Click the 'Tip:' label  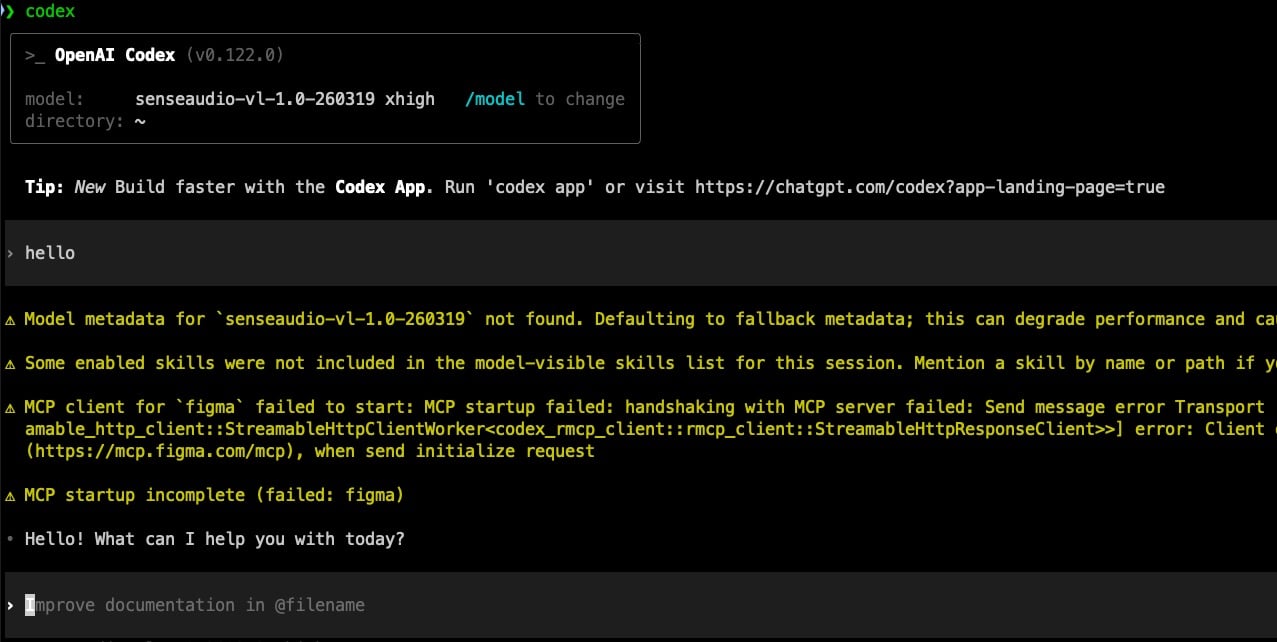coord(45,187)
